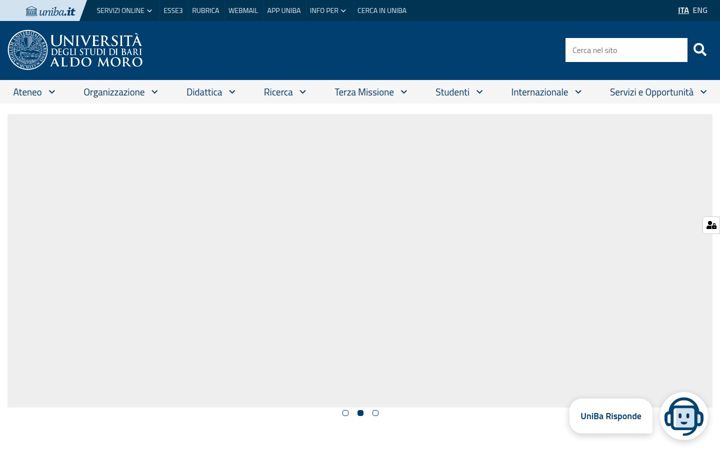
Task: Click the uniba.it logo in the top bar
Action: click(x=50, y=11)
